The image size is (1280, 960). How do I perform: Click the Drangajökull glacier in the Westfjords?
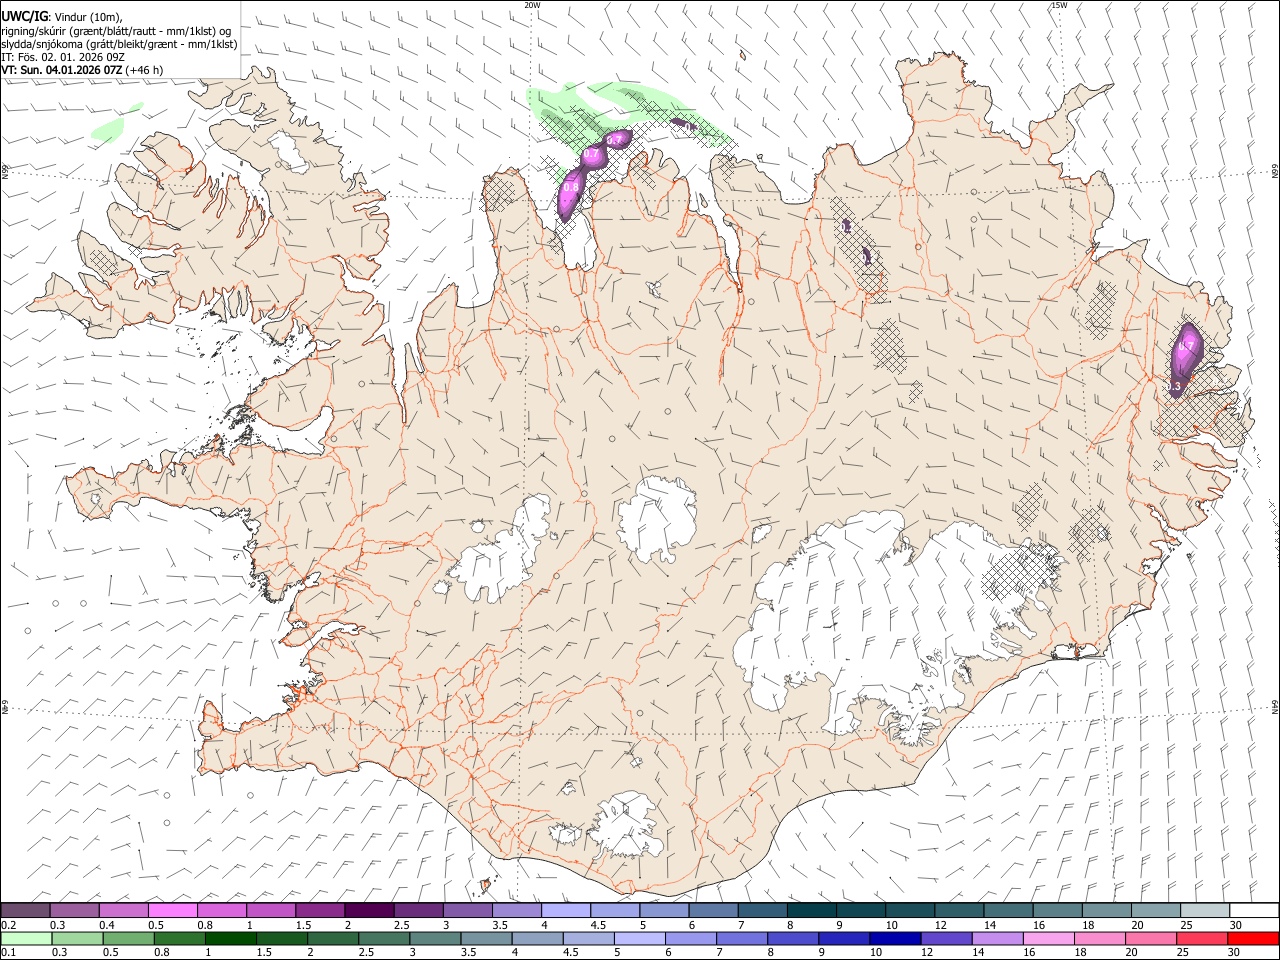291,151
